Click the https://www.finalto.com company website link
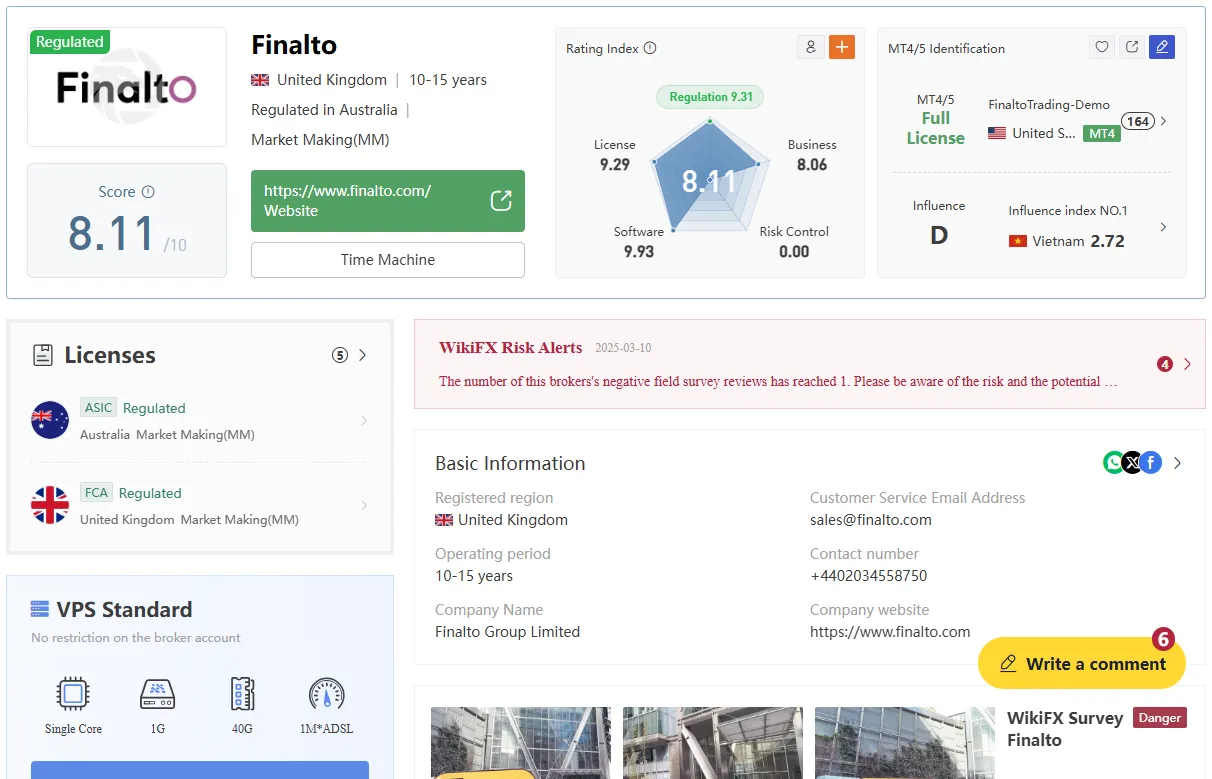The width and height of the screenshot is (1212, 779). tap(890, 632)
